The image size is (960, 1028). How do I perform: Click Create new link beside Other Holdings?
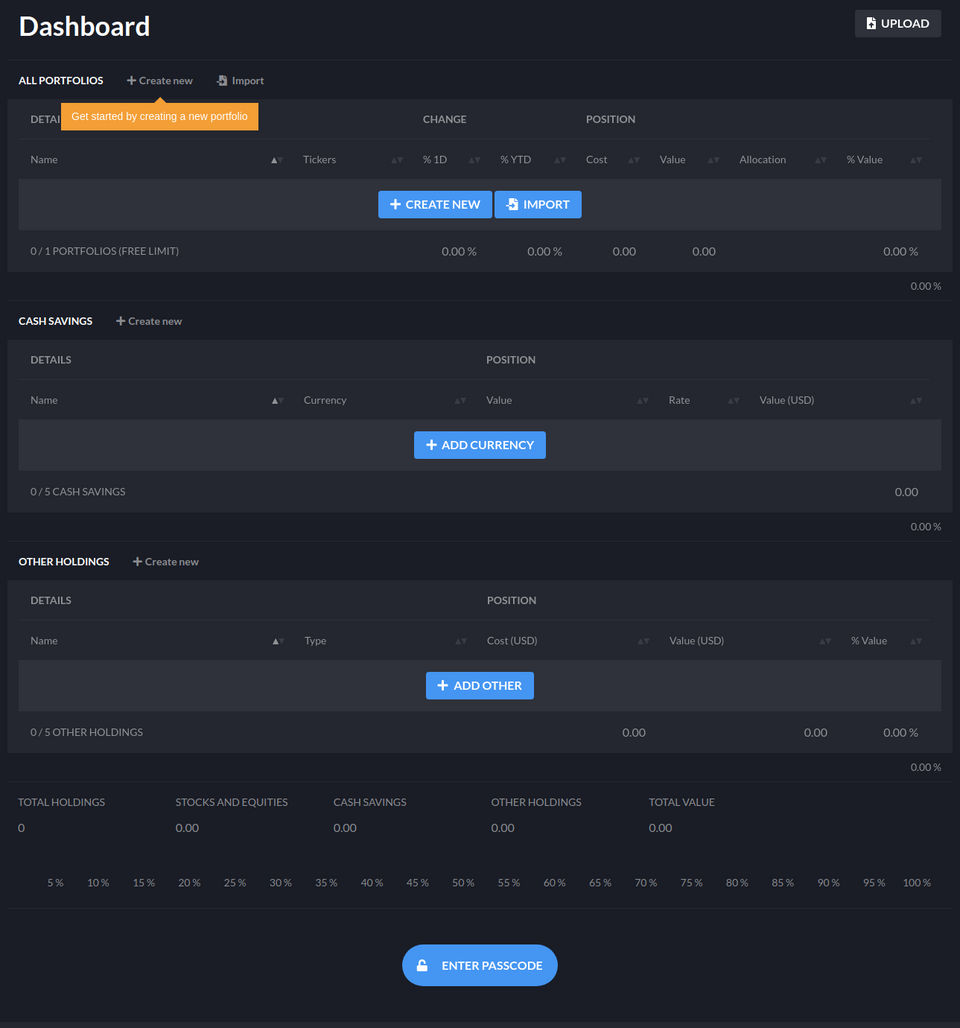tap(166, 562)
